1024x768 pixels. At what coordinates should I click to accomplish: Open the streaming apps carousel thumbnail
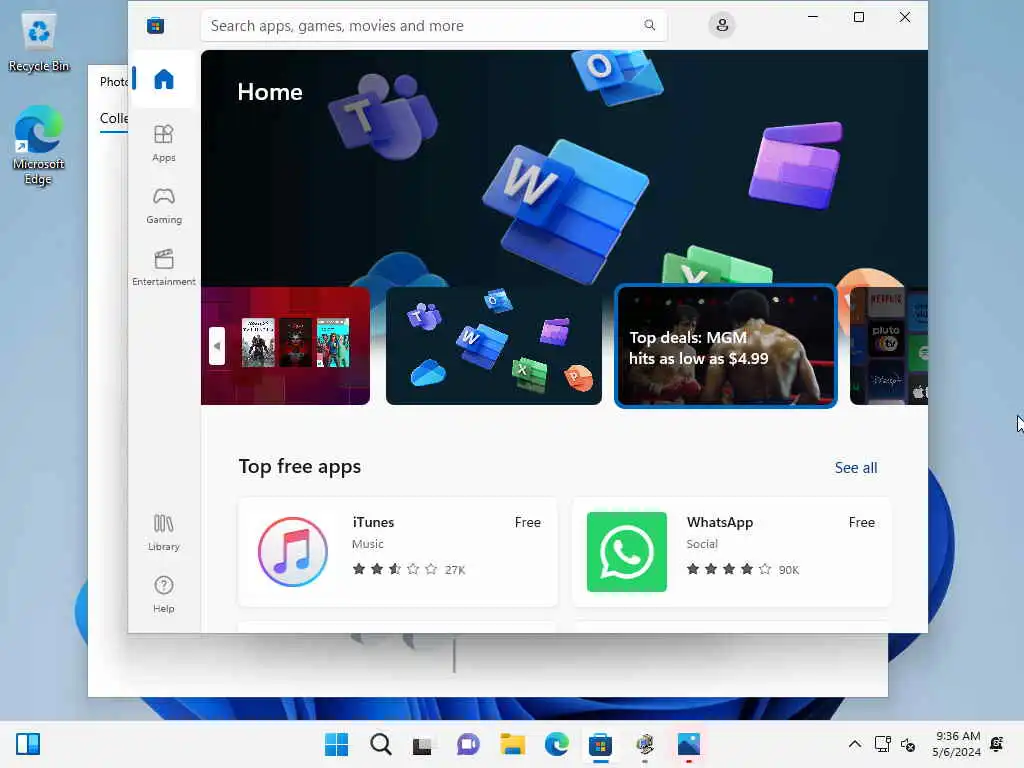point(889,345)
